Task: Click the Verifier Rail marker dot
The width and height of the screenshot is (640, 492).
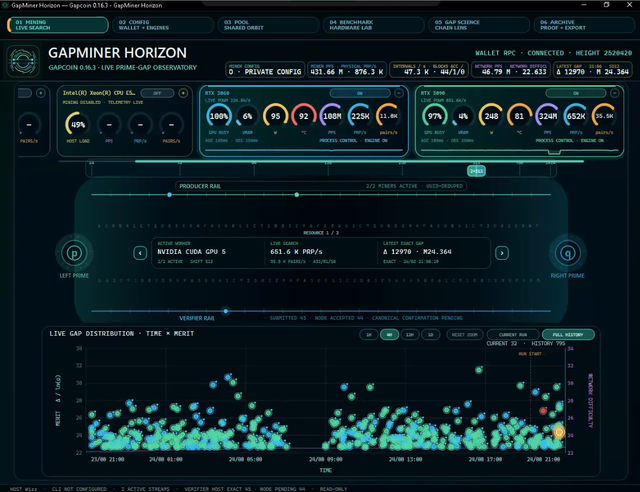Action: point(225,311)
